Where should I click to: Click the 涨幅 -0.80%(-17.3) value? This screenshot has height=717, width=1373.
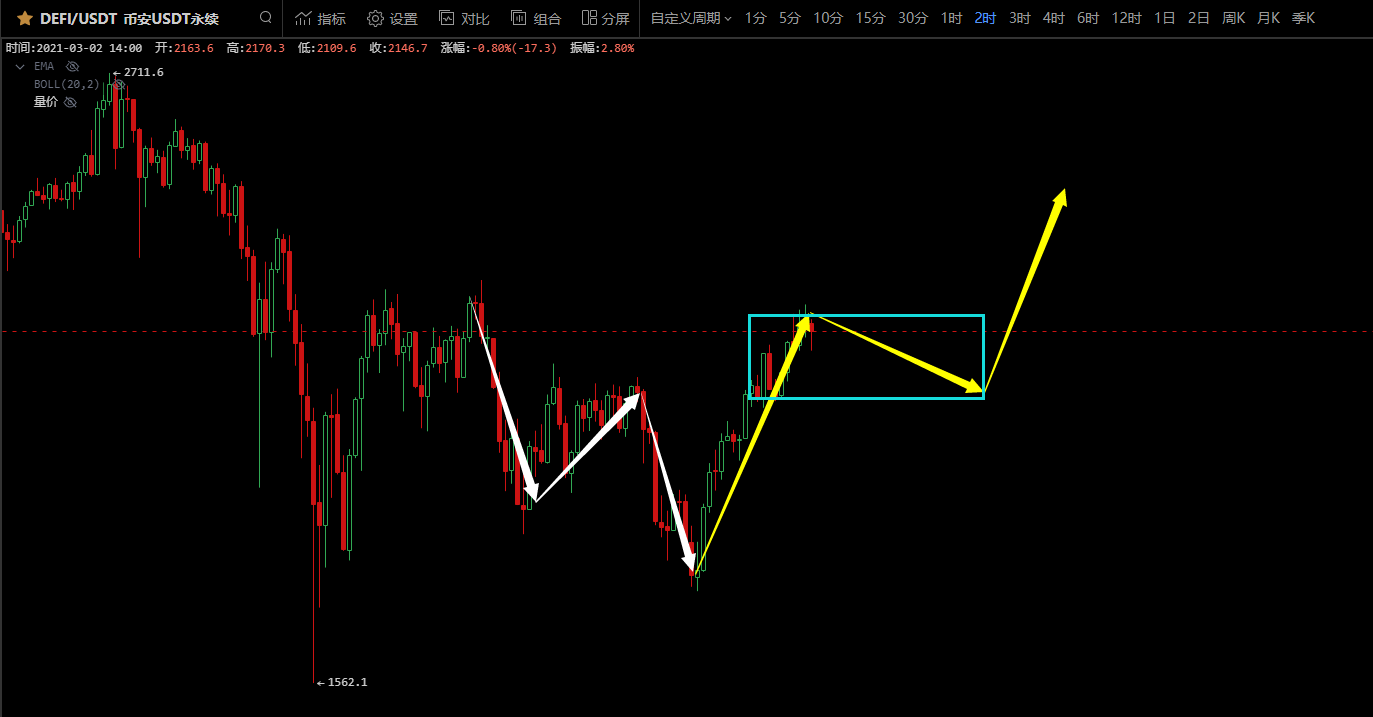coord(514,48)
